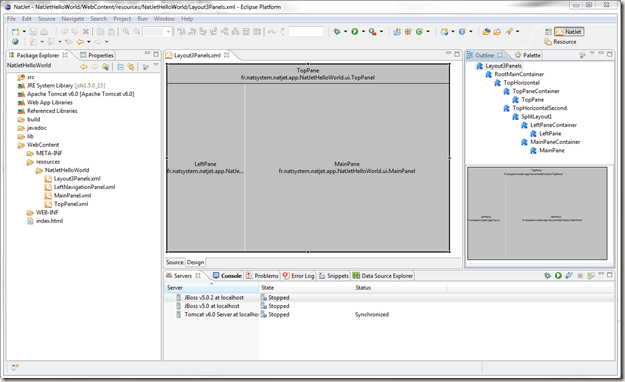
Task: Open Outline view menu triangle
Action: tap(592, 53)
